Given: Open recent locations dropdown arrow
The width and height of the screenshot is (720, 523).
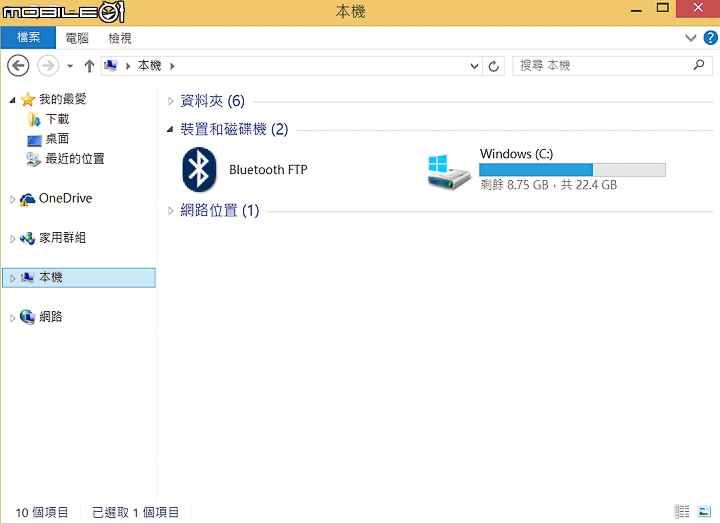Looking at the screenshot, I should click(x=70, y=66).
